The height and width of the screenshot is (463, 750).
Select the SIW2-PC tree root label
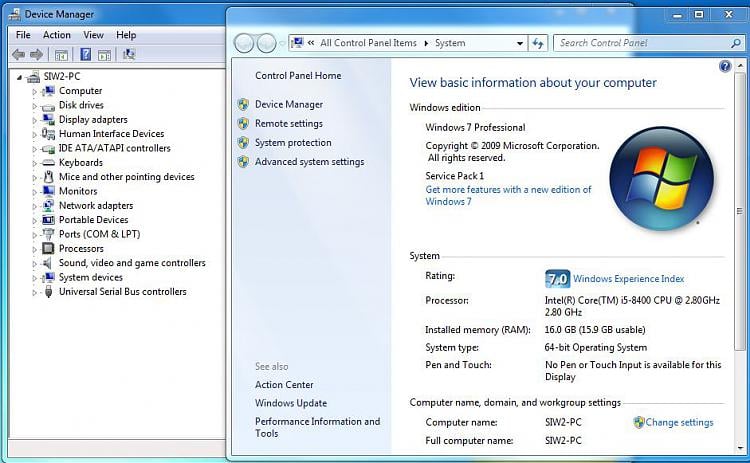point(62,77)
